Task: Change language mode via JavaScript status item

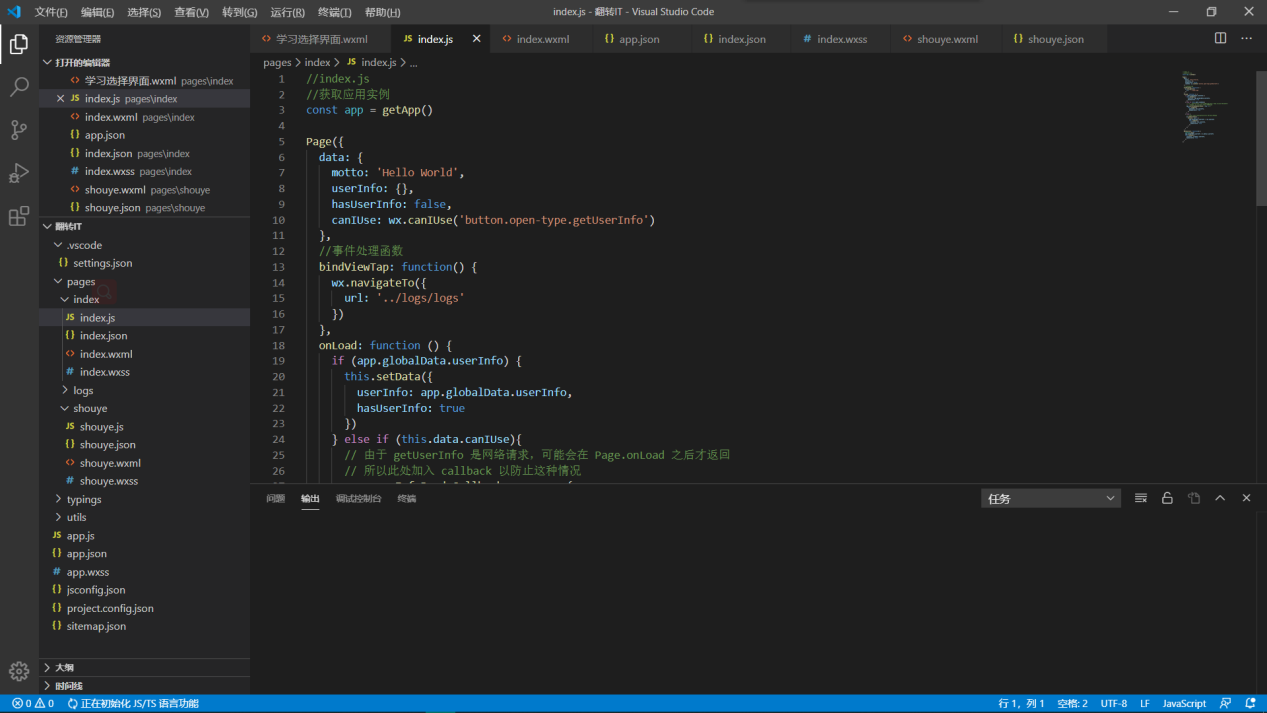Action: [x=1184, y=704]
